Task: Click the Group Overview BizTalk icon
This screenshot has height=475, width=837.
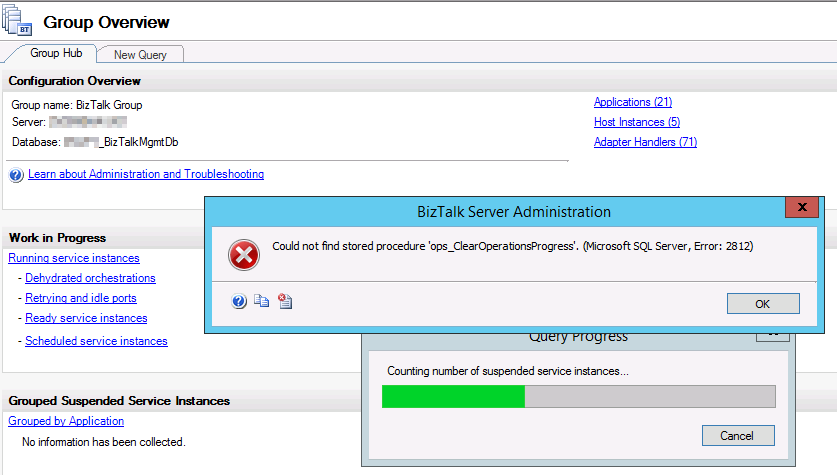Action: [x=17, y=21]
